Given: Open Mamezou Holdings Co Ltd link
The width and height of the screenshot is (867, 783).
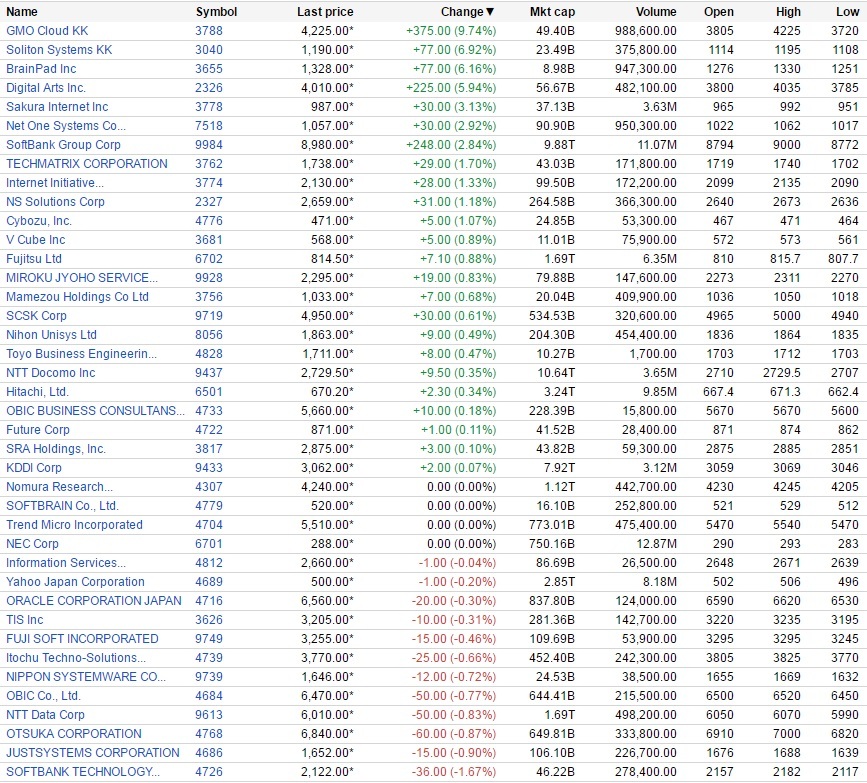Looking at the screenshot, I should click(77, 296).
